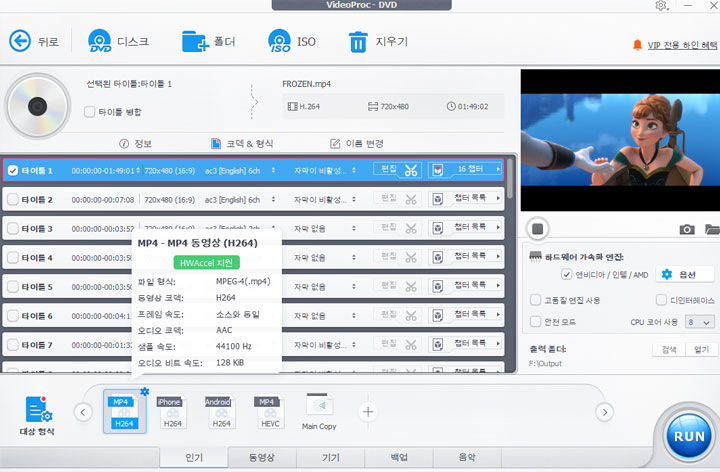The width and height of the screenshot is (720, 472).
Task: Click 열기 open output folder
Action: [701, 349]
